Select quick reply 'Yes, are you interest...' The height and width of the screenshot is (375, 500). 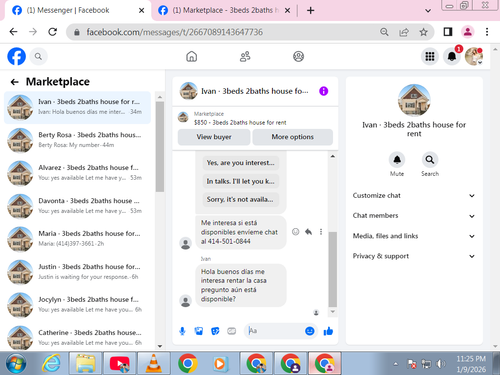240,163
